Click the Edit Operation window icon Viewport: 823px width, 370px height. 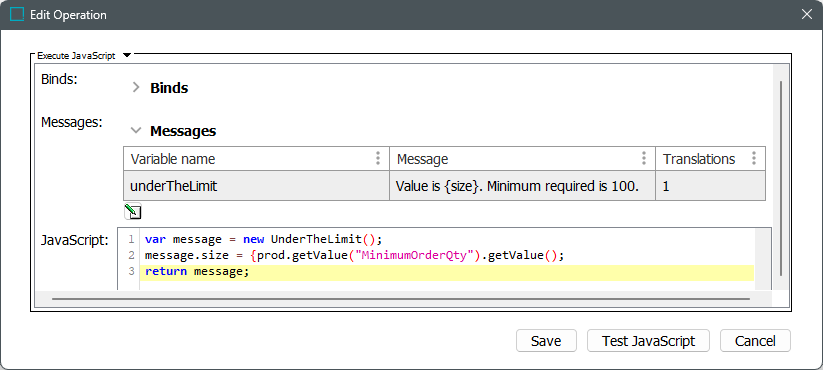17,15
